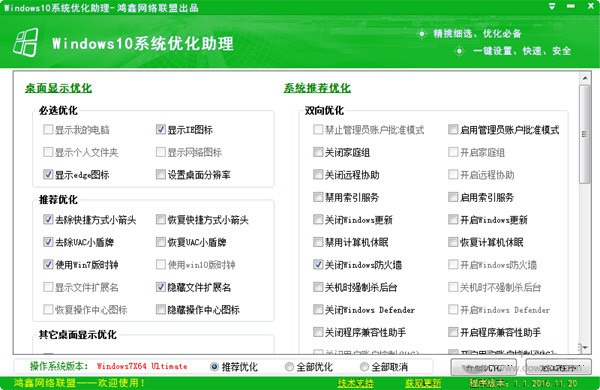This screenshot has width=600, height=390.
Task: Uncheck 使用Win7版时钟 checkbox
Action: pyautogui.click(x=48, y=264)
